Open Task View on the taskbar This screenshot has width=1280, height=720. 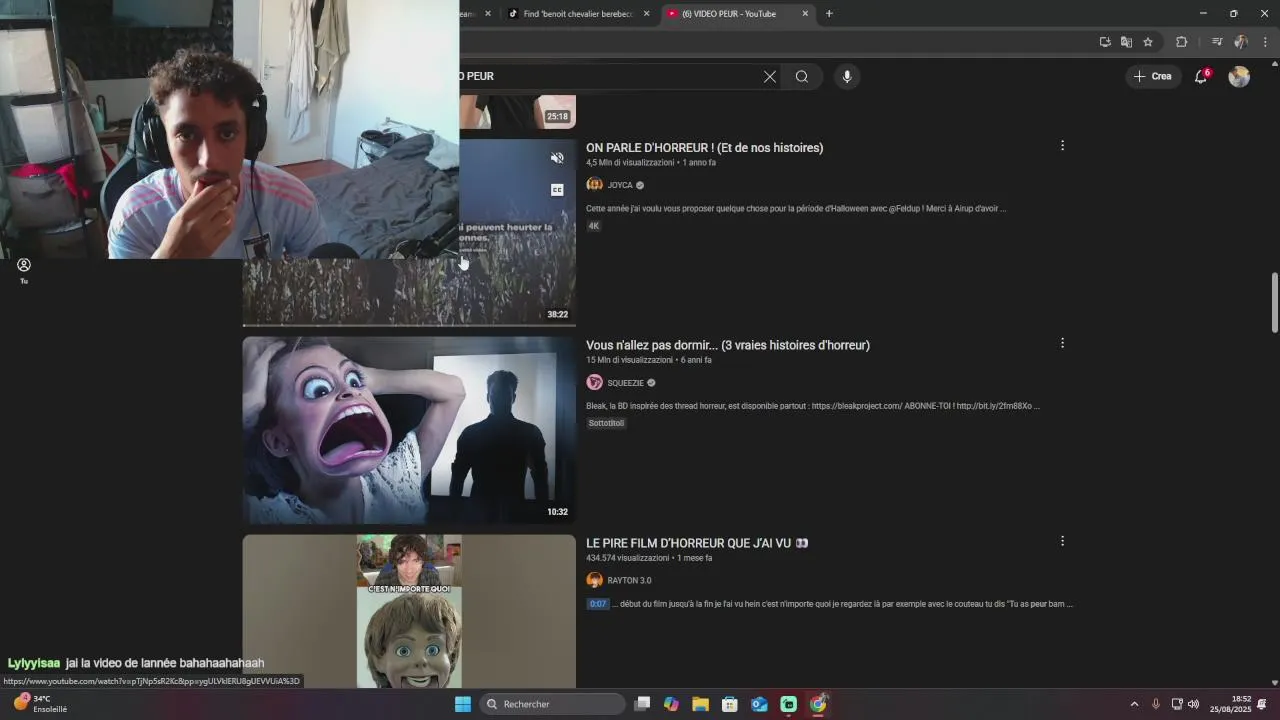point(642,704)
